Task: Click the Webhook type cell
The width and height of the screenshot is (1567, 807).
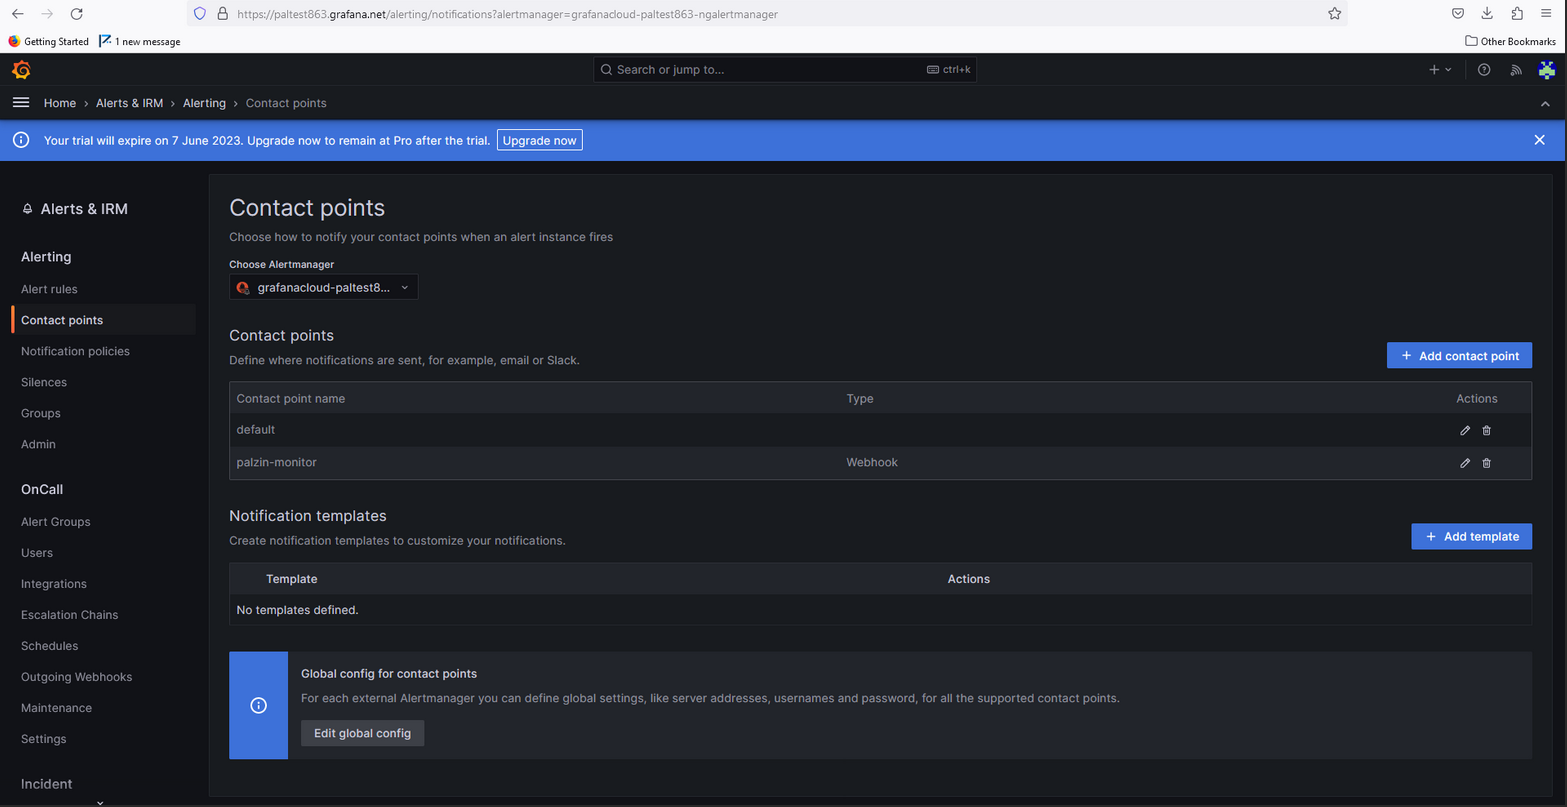Action: pos(872,462)
